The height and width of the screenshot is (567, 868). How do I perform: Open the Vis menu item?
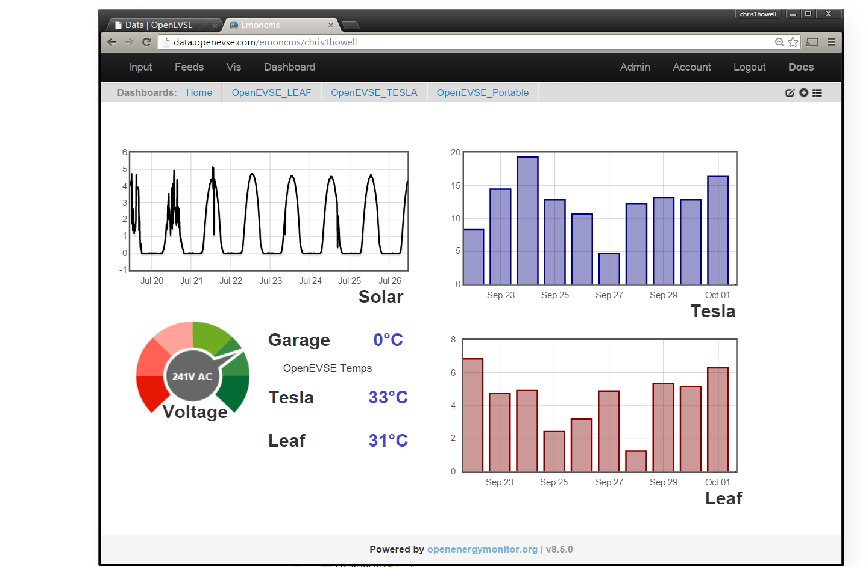click(x=234, y=67)
